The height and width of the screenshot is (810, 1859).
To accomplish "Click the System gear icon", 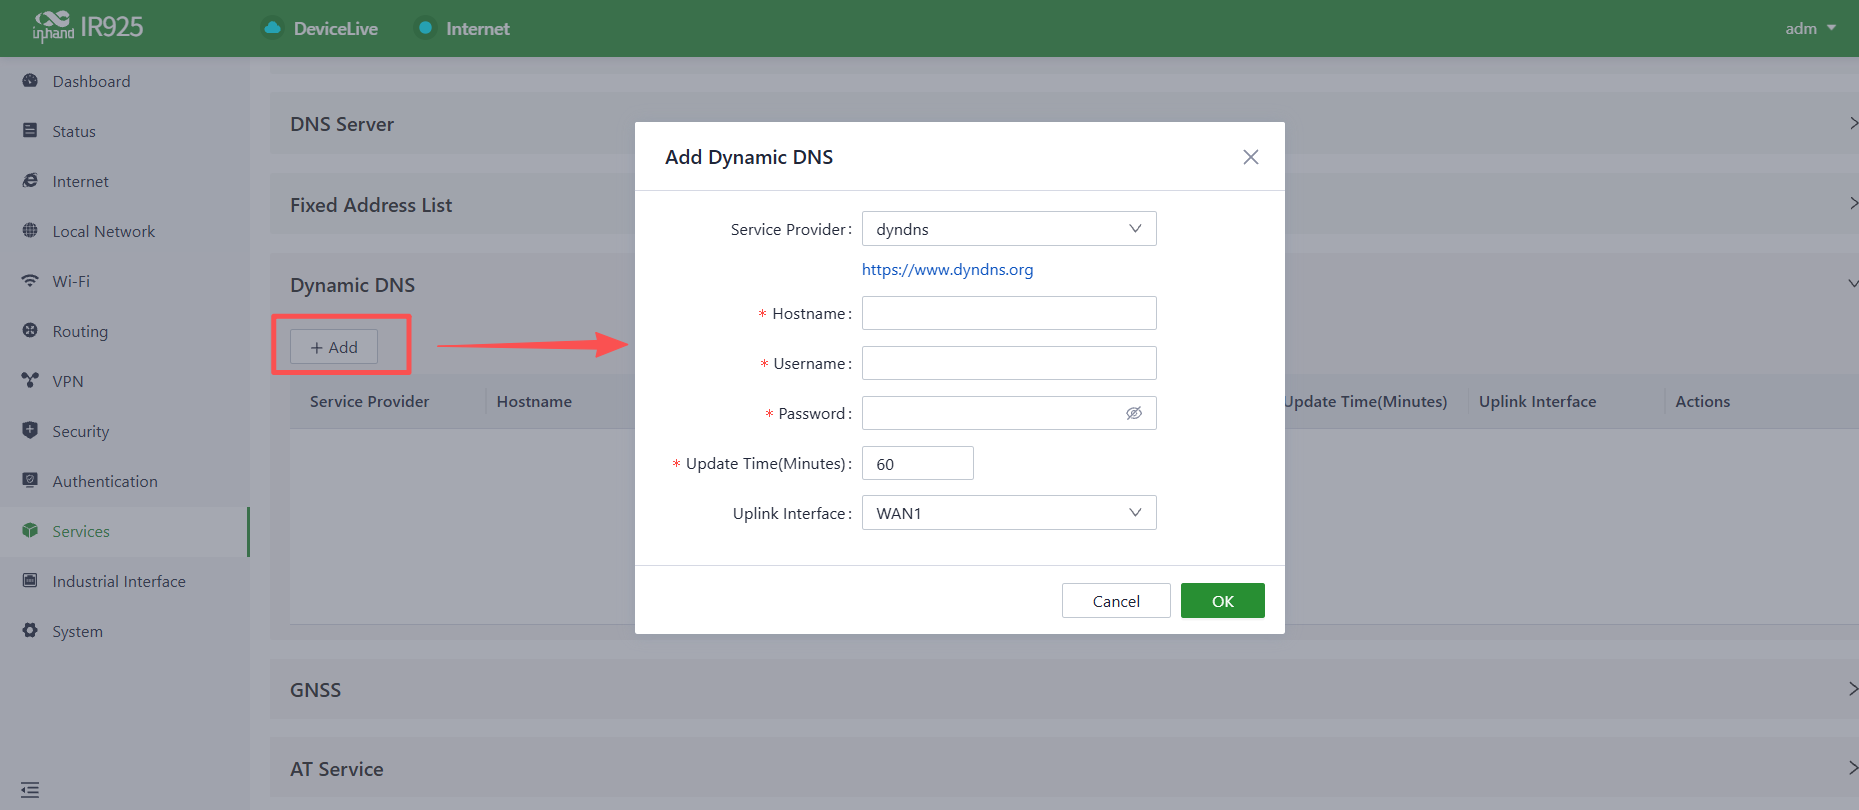I will (30, 631).
